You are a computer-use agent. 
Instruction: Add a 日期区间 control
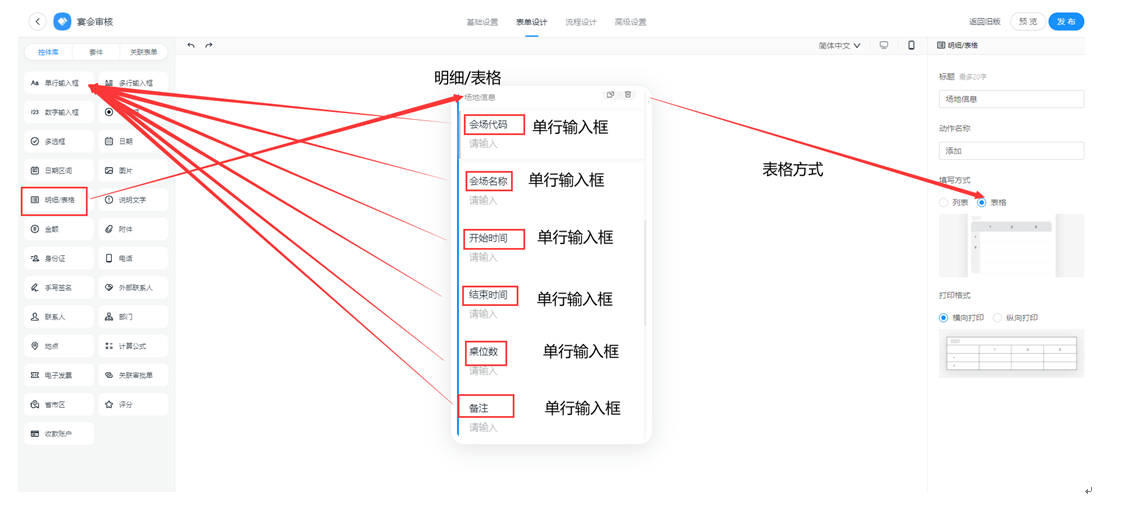59,171
